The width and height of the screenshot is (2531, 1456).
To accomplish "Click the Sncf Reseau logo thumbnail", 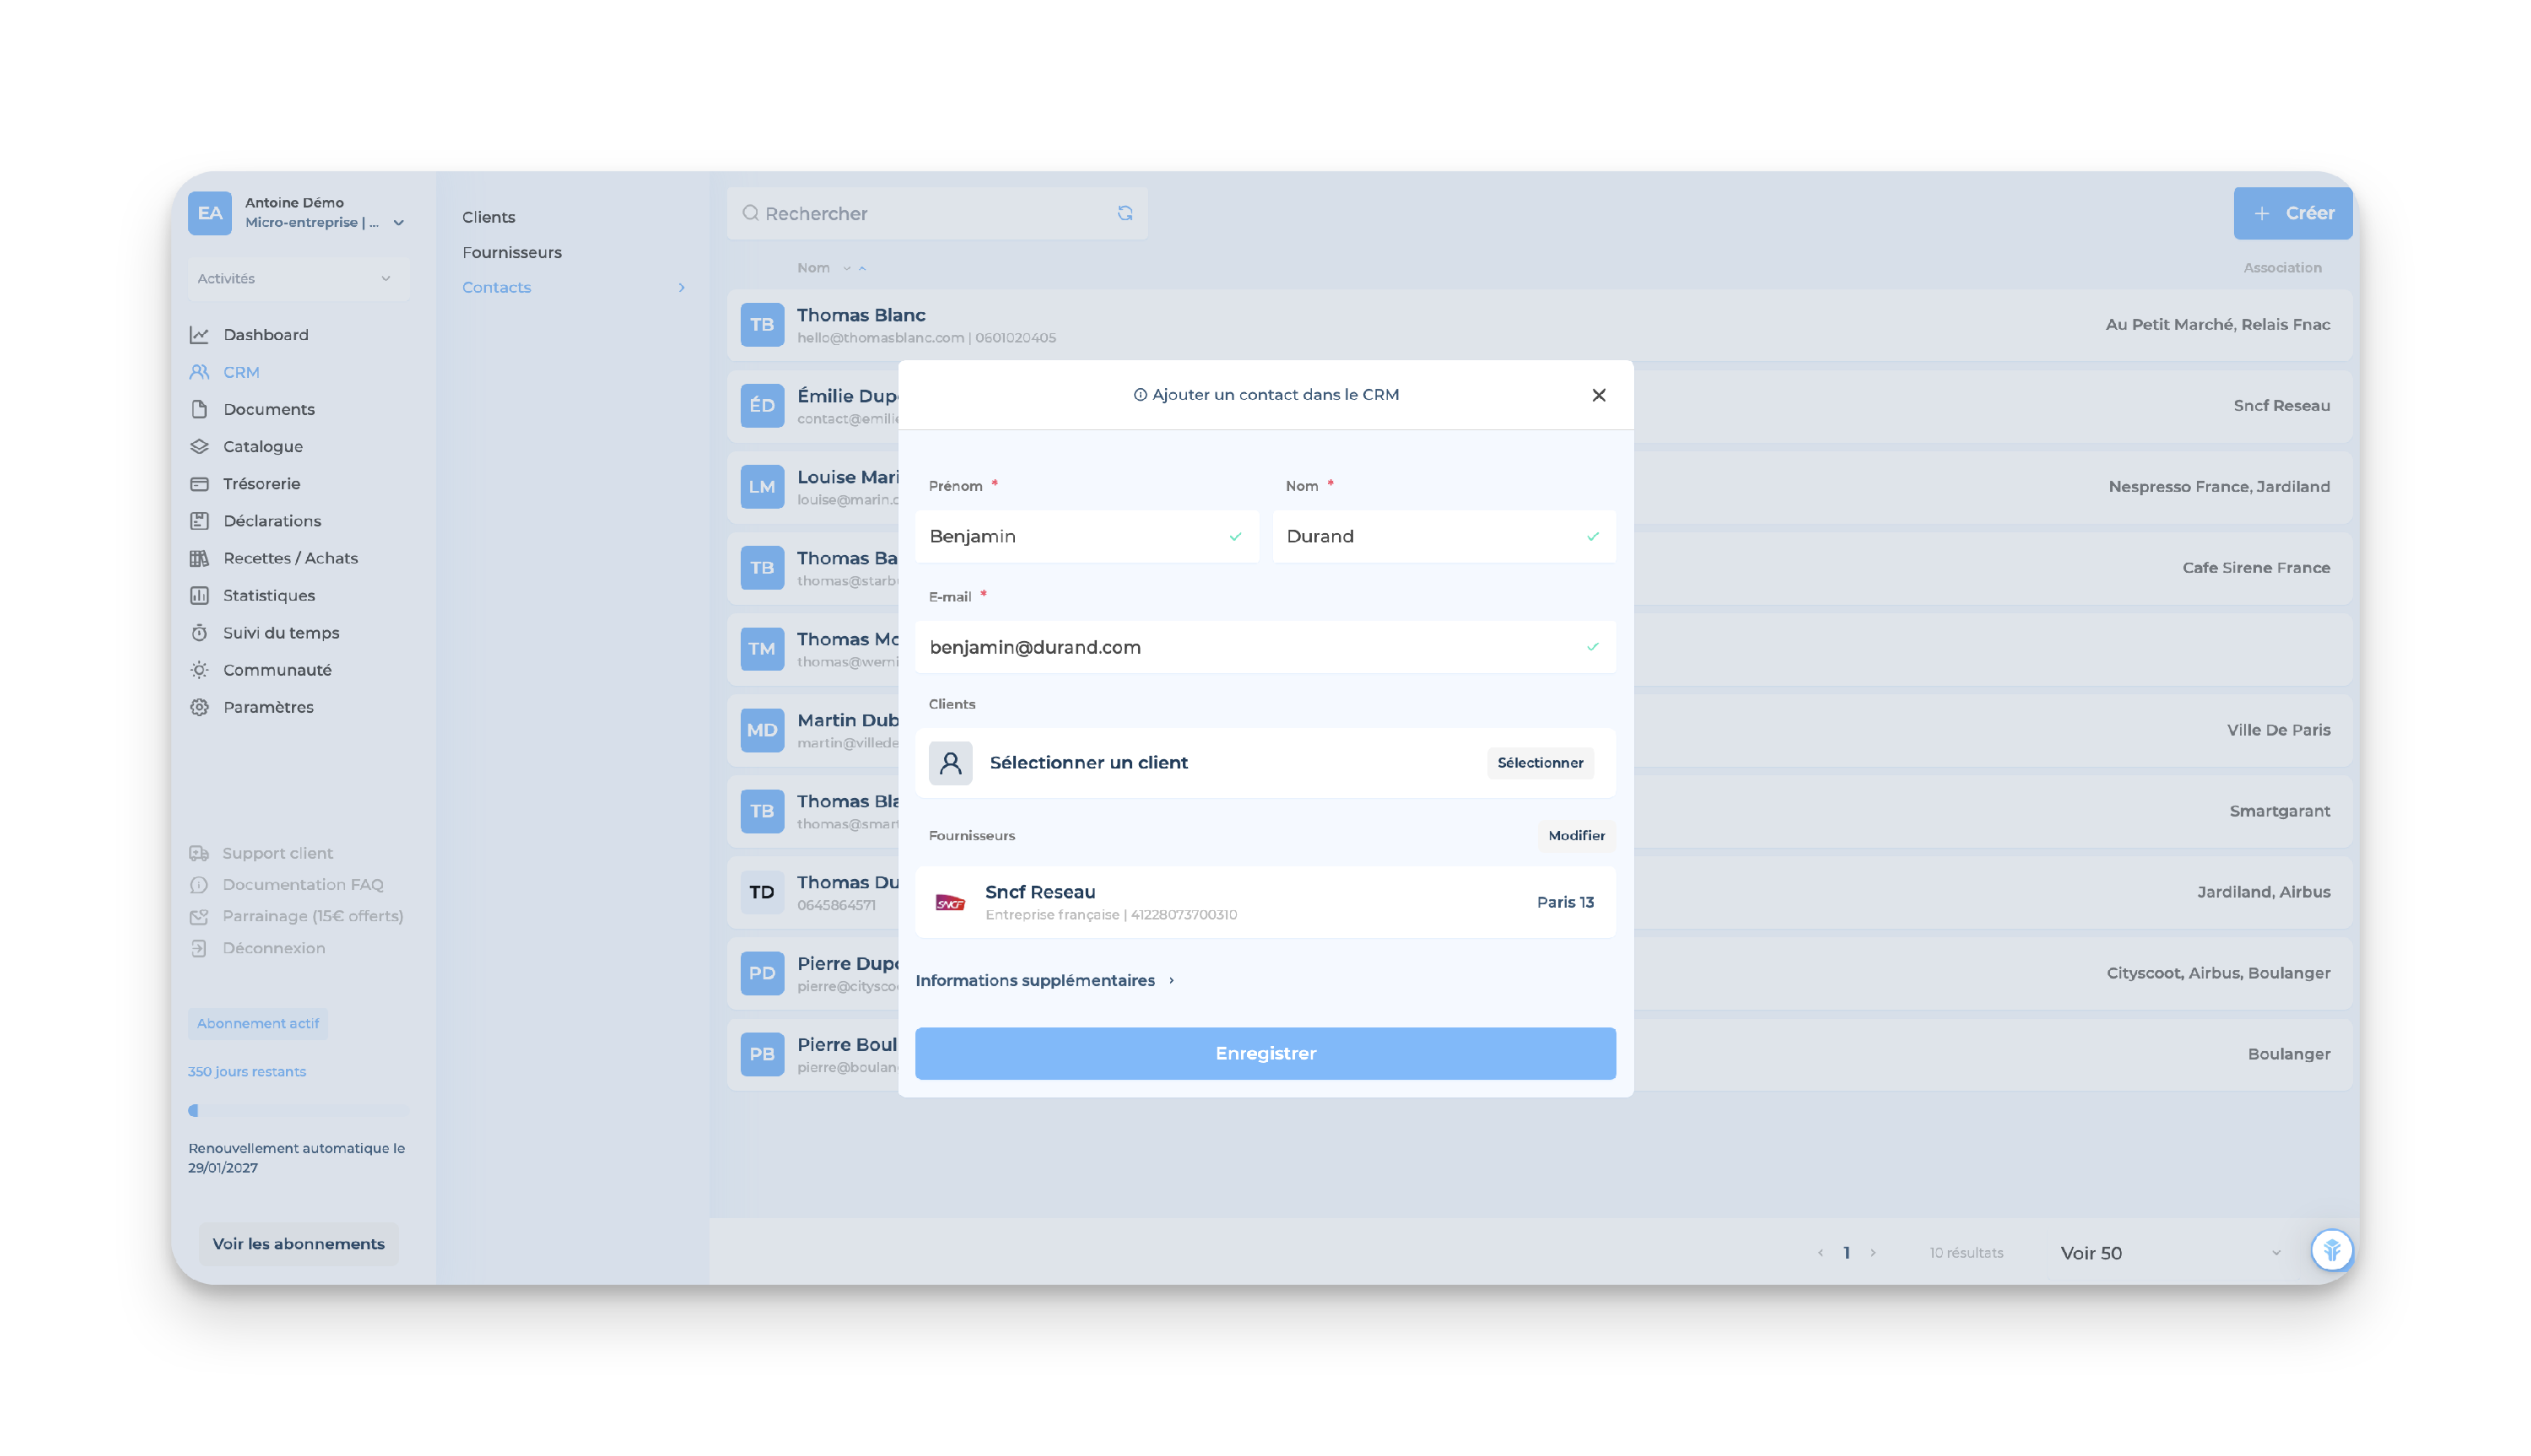I will click(x=950, y=902).
